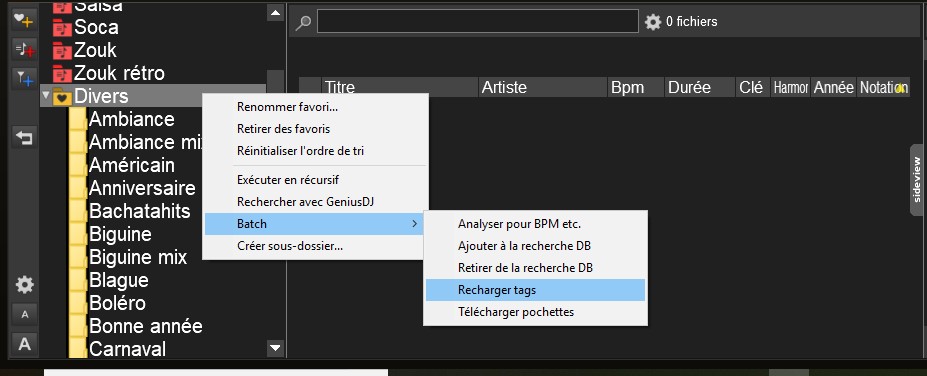The image size is (927, 376).
Task: Click the large A font size icon
Action: [24, 343]
